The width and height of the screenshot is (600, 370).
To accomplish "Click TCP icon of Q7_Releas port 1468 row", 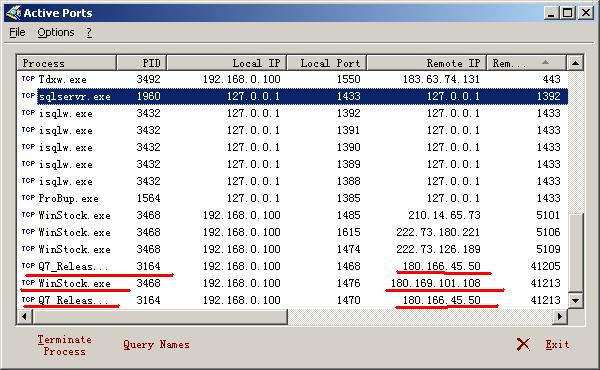I will click(28, 266).
